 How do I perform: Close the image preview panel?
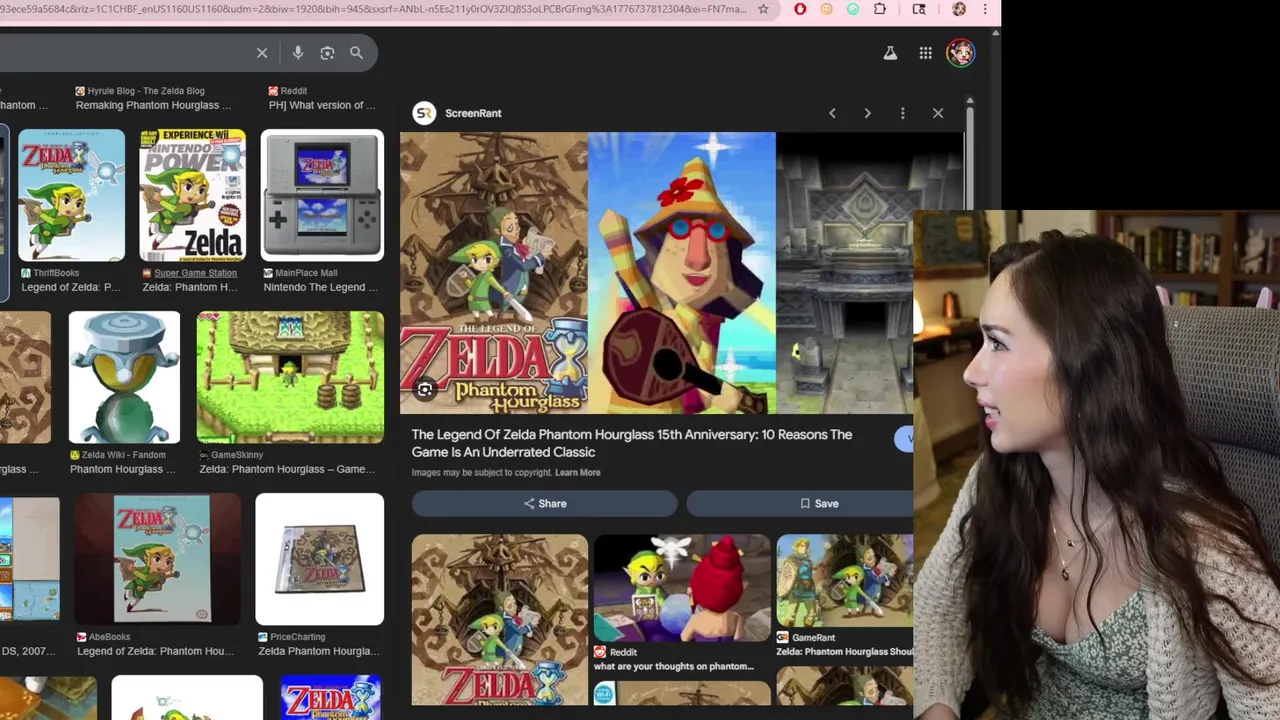tap(938, 113)
